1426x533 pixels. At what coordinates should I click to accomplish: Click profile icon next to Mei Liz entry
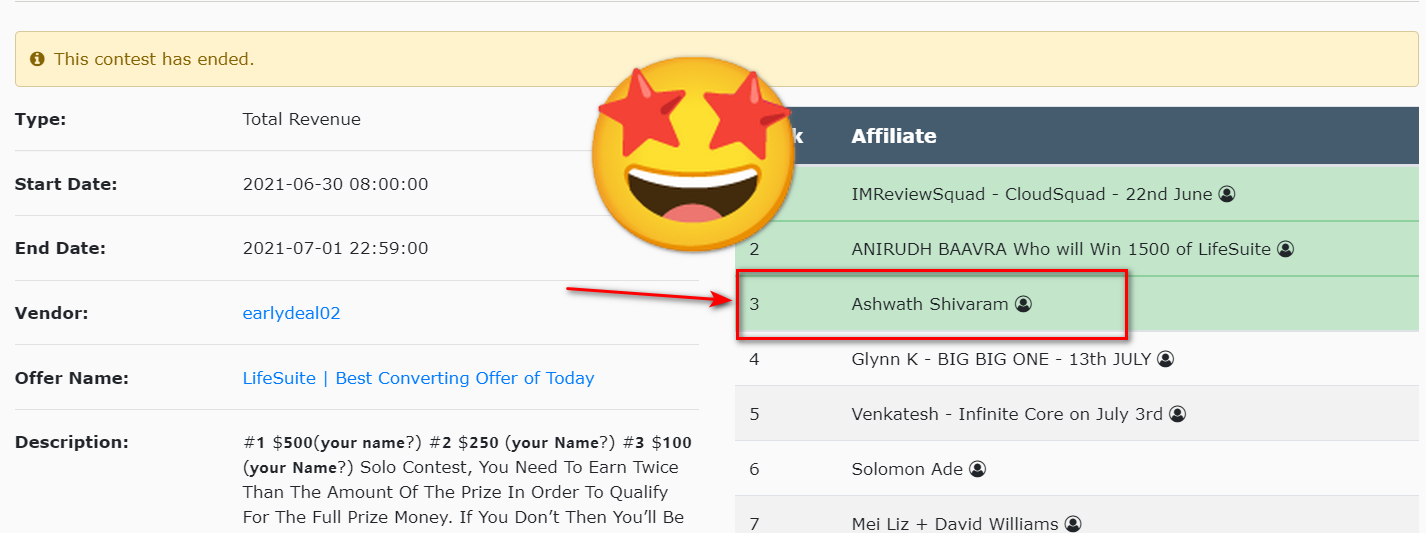(x=1073, y=524)
